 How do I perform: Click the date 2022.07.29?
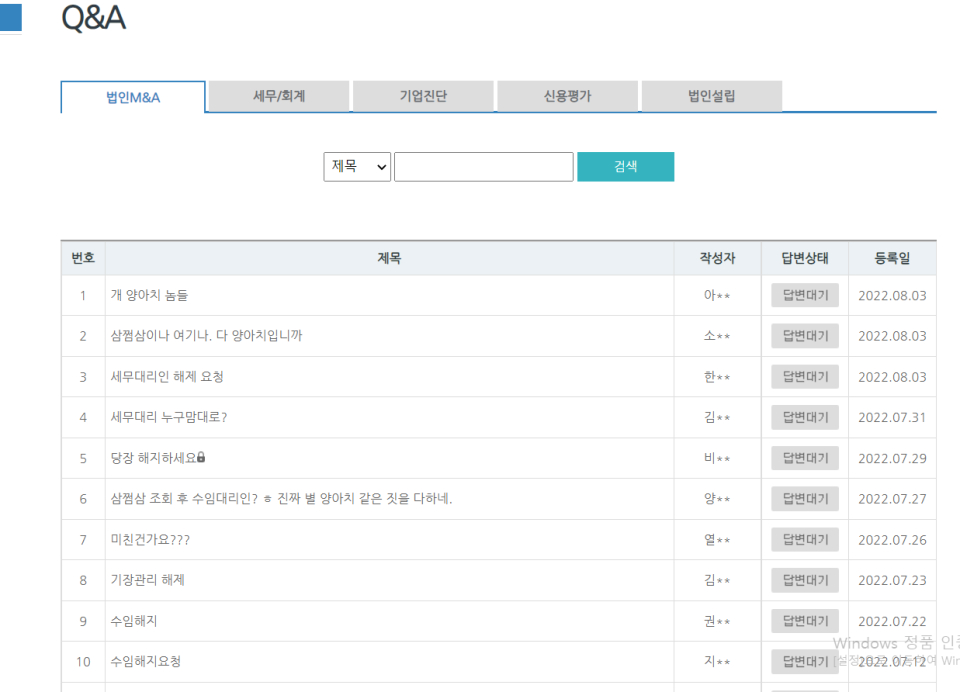tap(892, 458)
